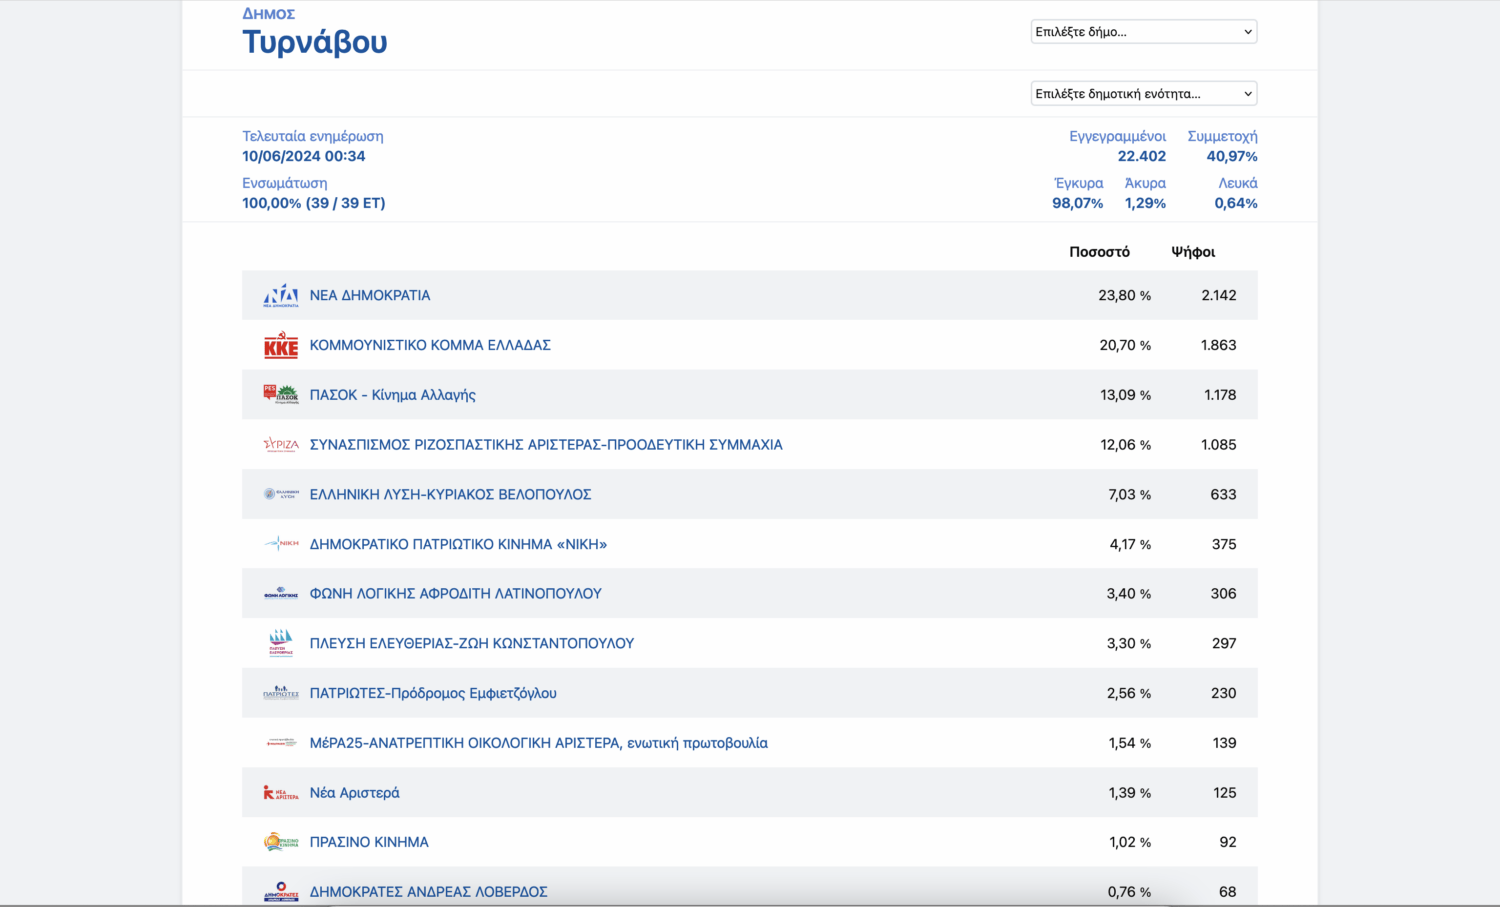The image size is (1500, 907).
Task: Click the Δημοκράτες party logo
Action: (x=281, y=892)
